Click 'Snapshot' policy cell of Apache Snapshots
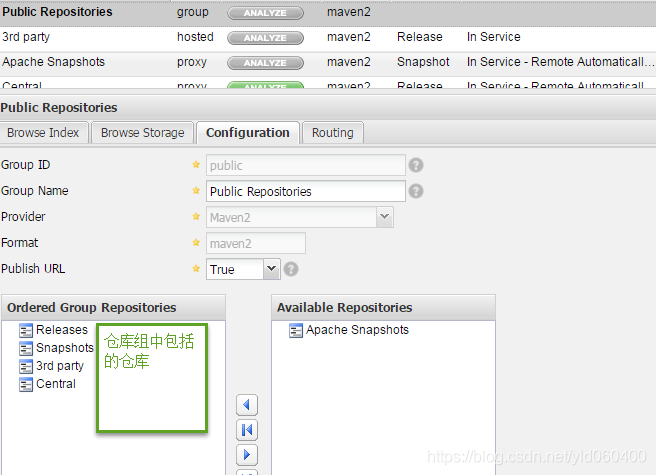This screenshot has width=656, height=475. [x=423, y=62]
